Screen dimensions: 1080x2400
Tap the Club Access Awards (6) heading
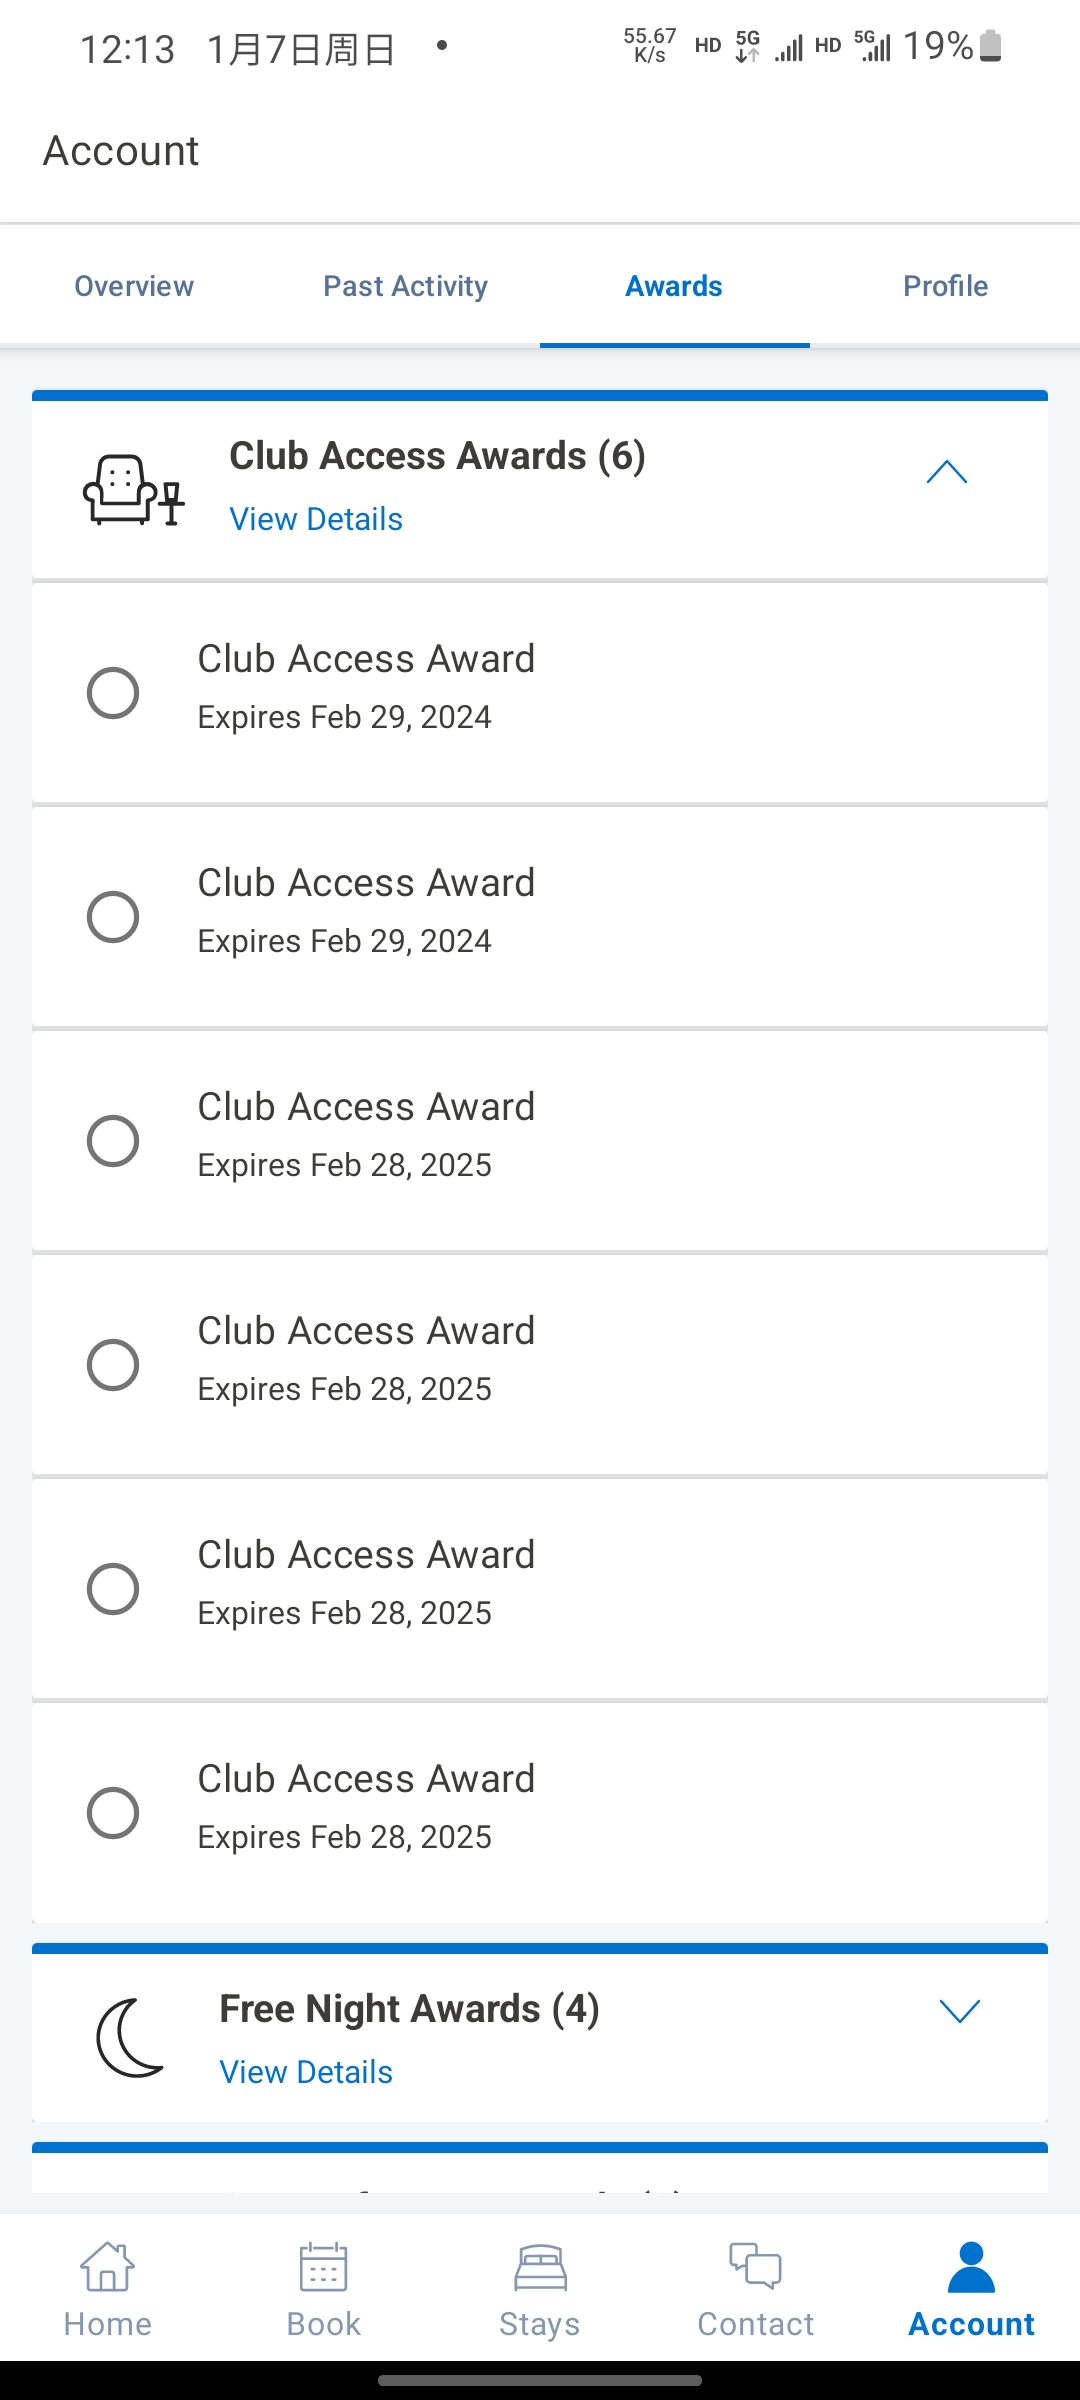pos(437,456)
